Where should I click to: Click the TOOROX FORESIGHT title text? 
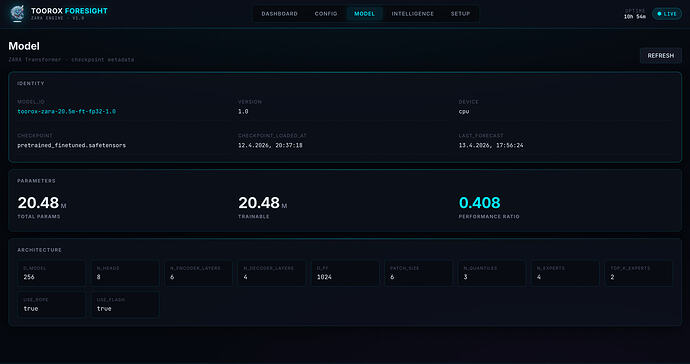click(69, 11)
